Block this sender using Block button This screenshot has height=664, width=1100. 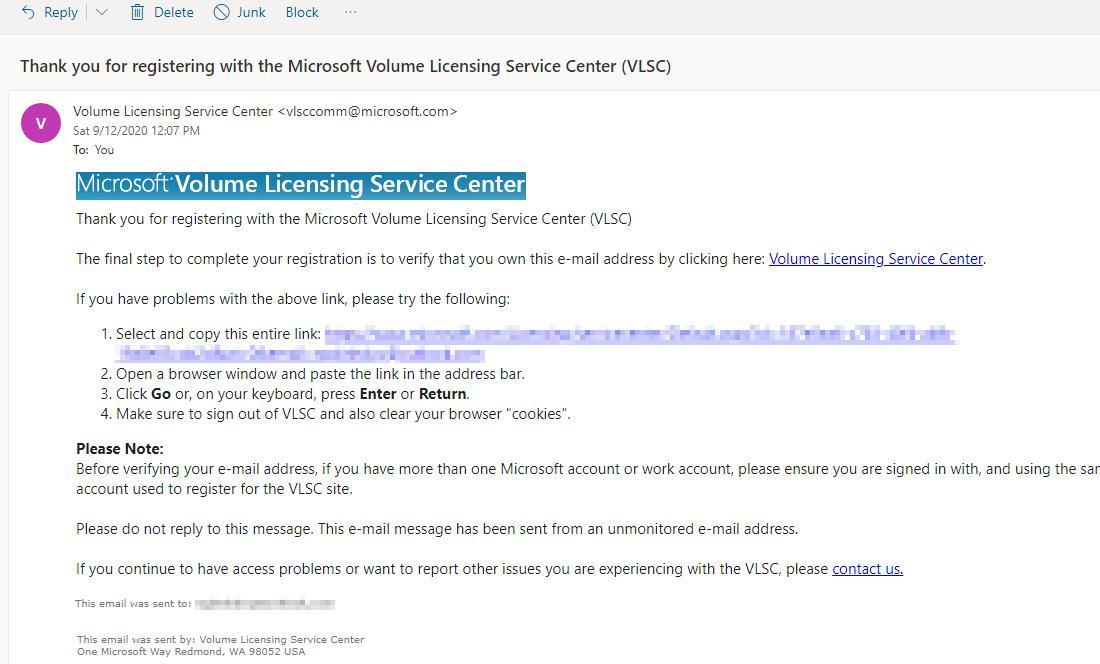click(x=302, y=13)
